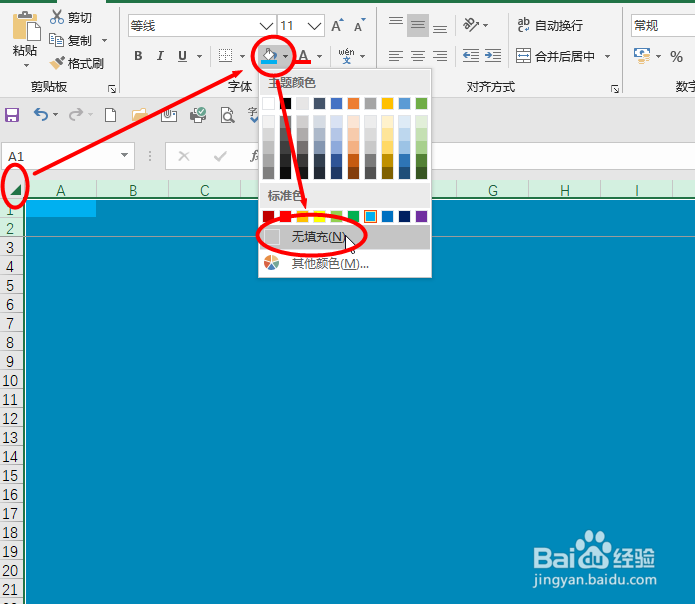Open the underline style dropdown arrow
The height and width of the screenshot is (604, 695).
point(199,56)
